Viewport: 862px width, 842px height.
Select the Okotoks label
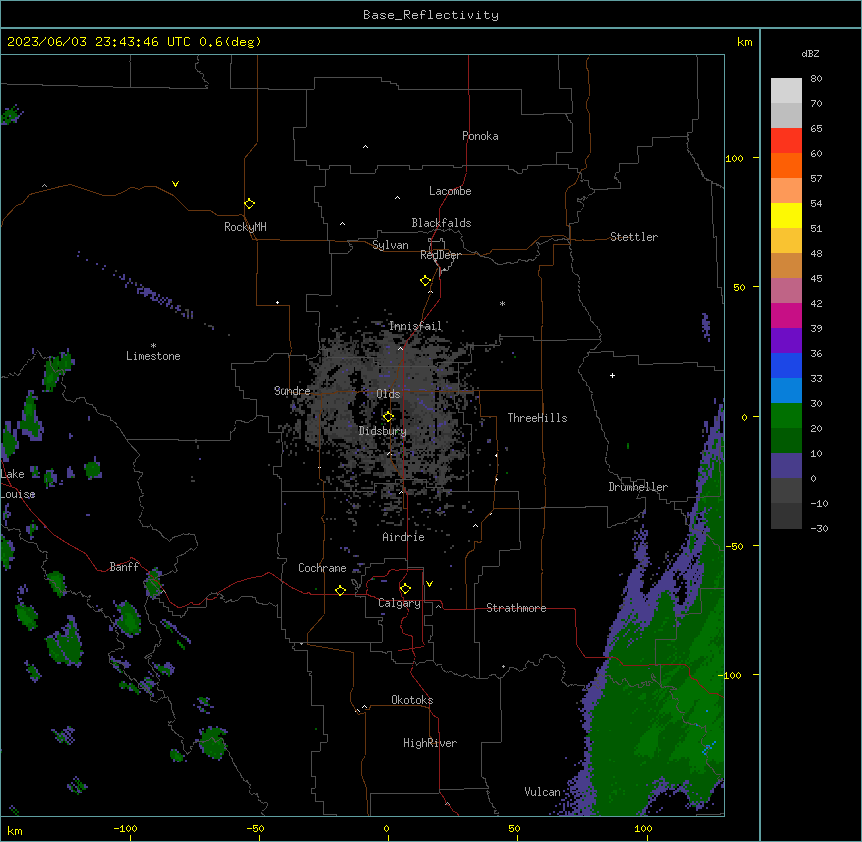click(x=412, y=700)
